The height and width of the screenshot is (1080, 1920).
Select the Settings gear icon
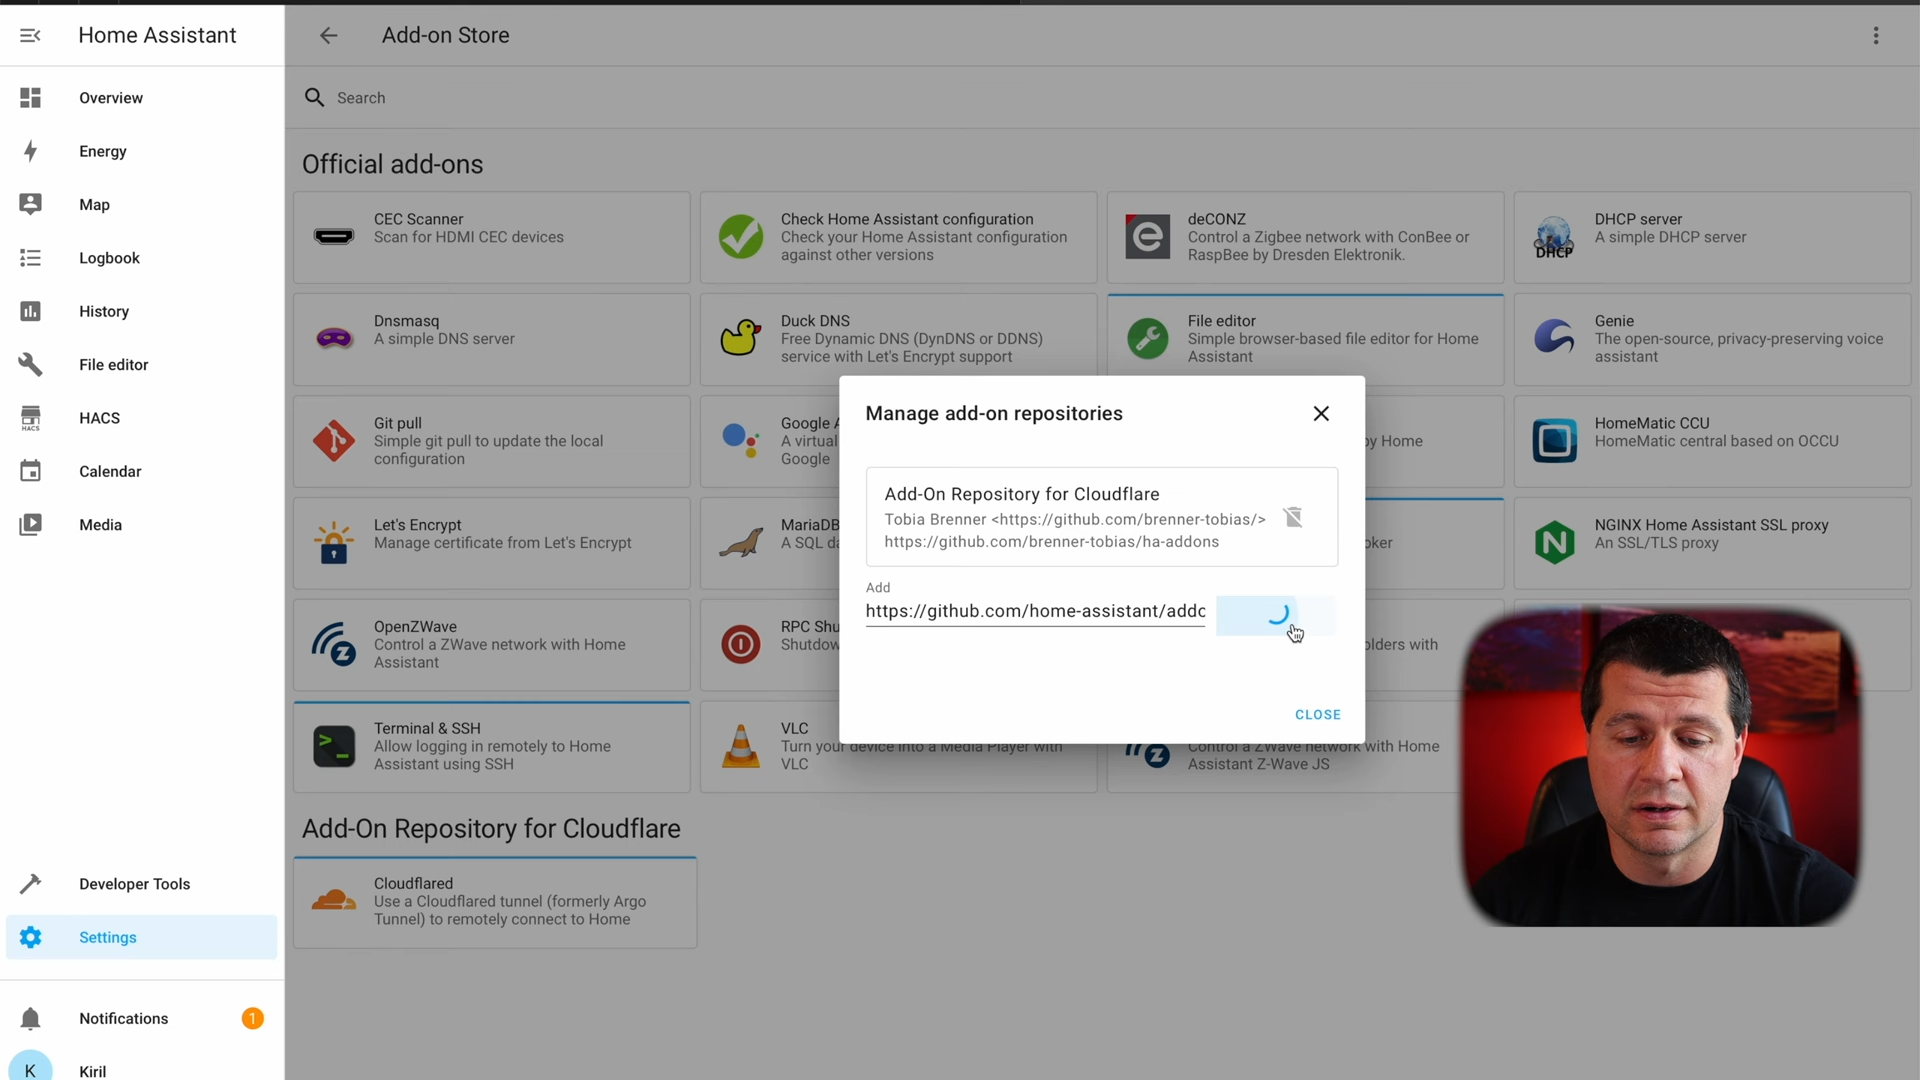[x=32, y=938]
